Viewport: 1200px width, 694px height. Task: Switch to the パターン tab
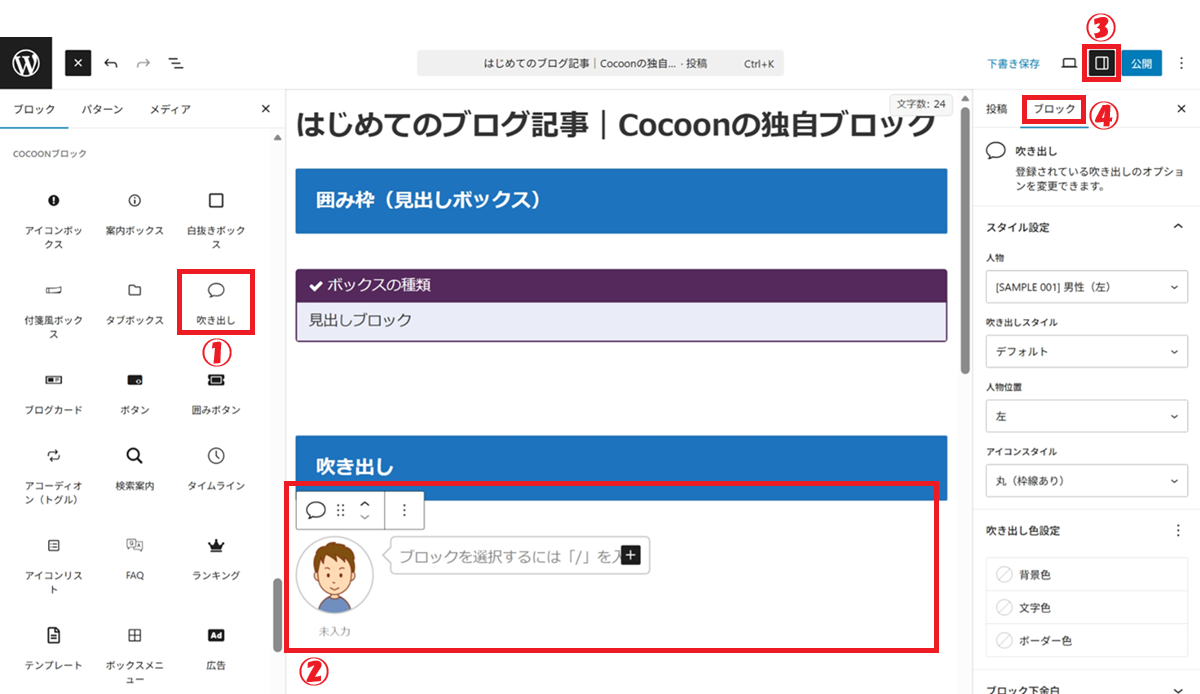point(102,109)
